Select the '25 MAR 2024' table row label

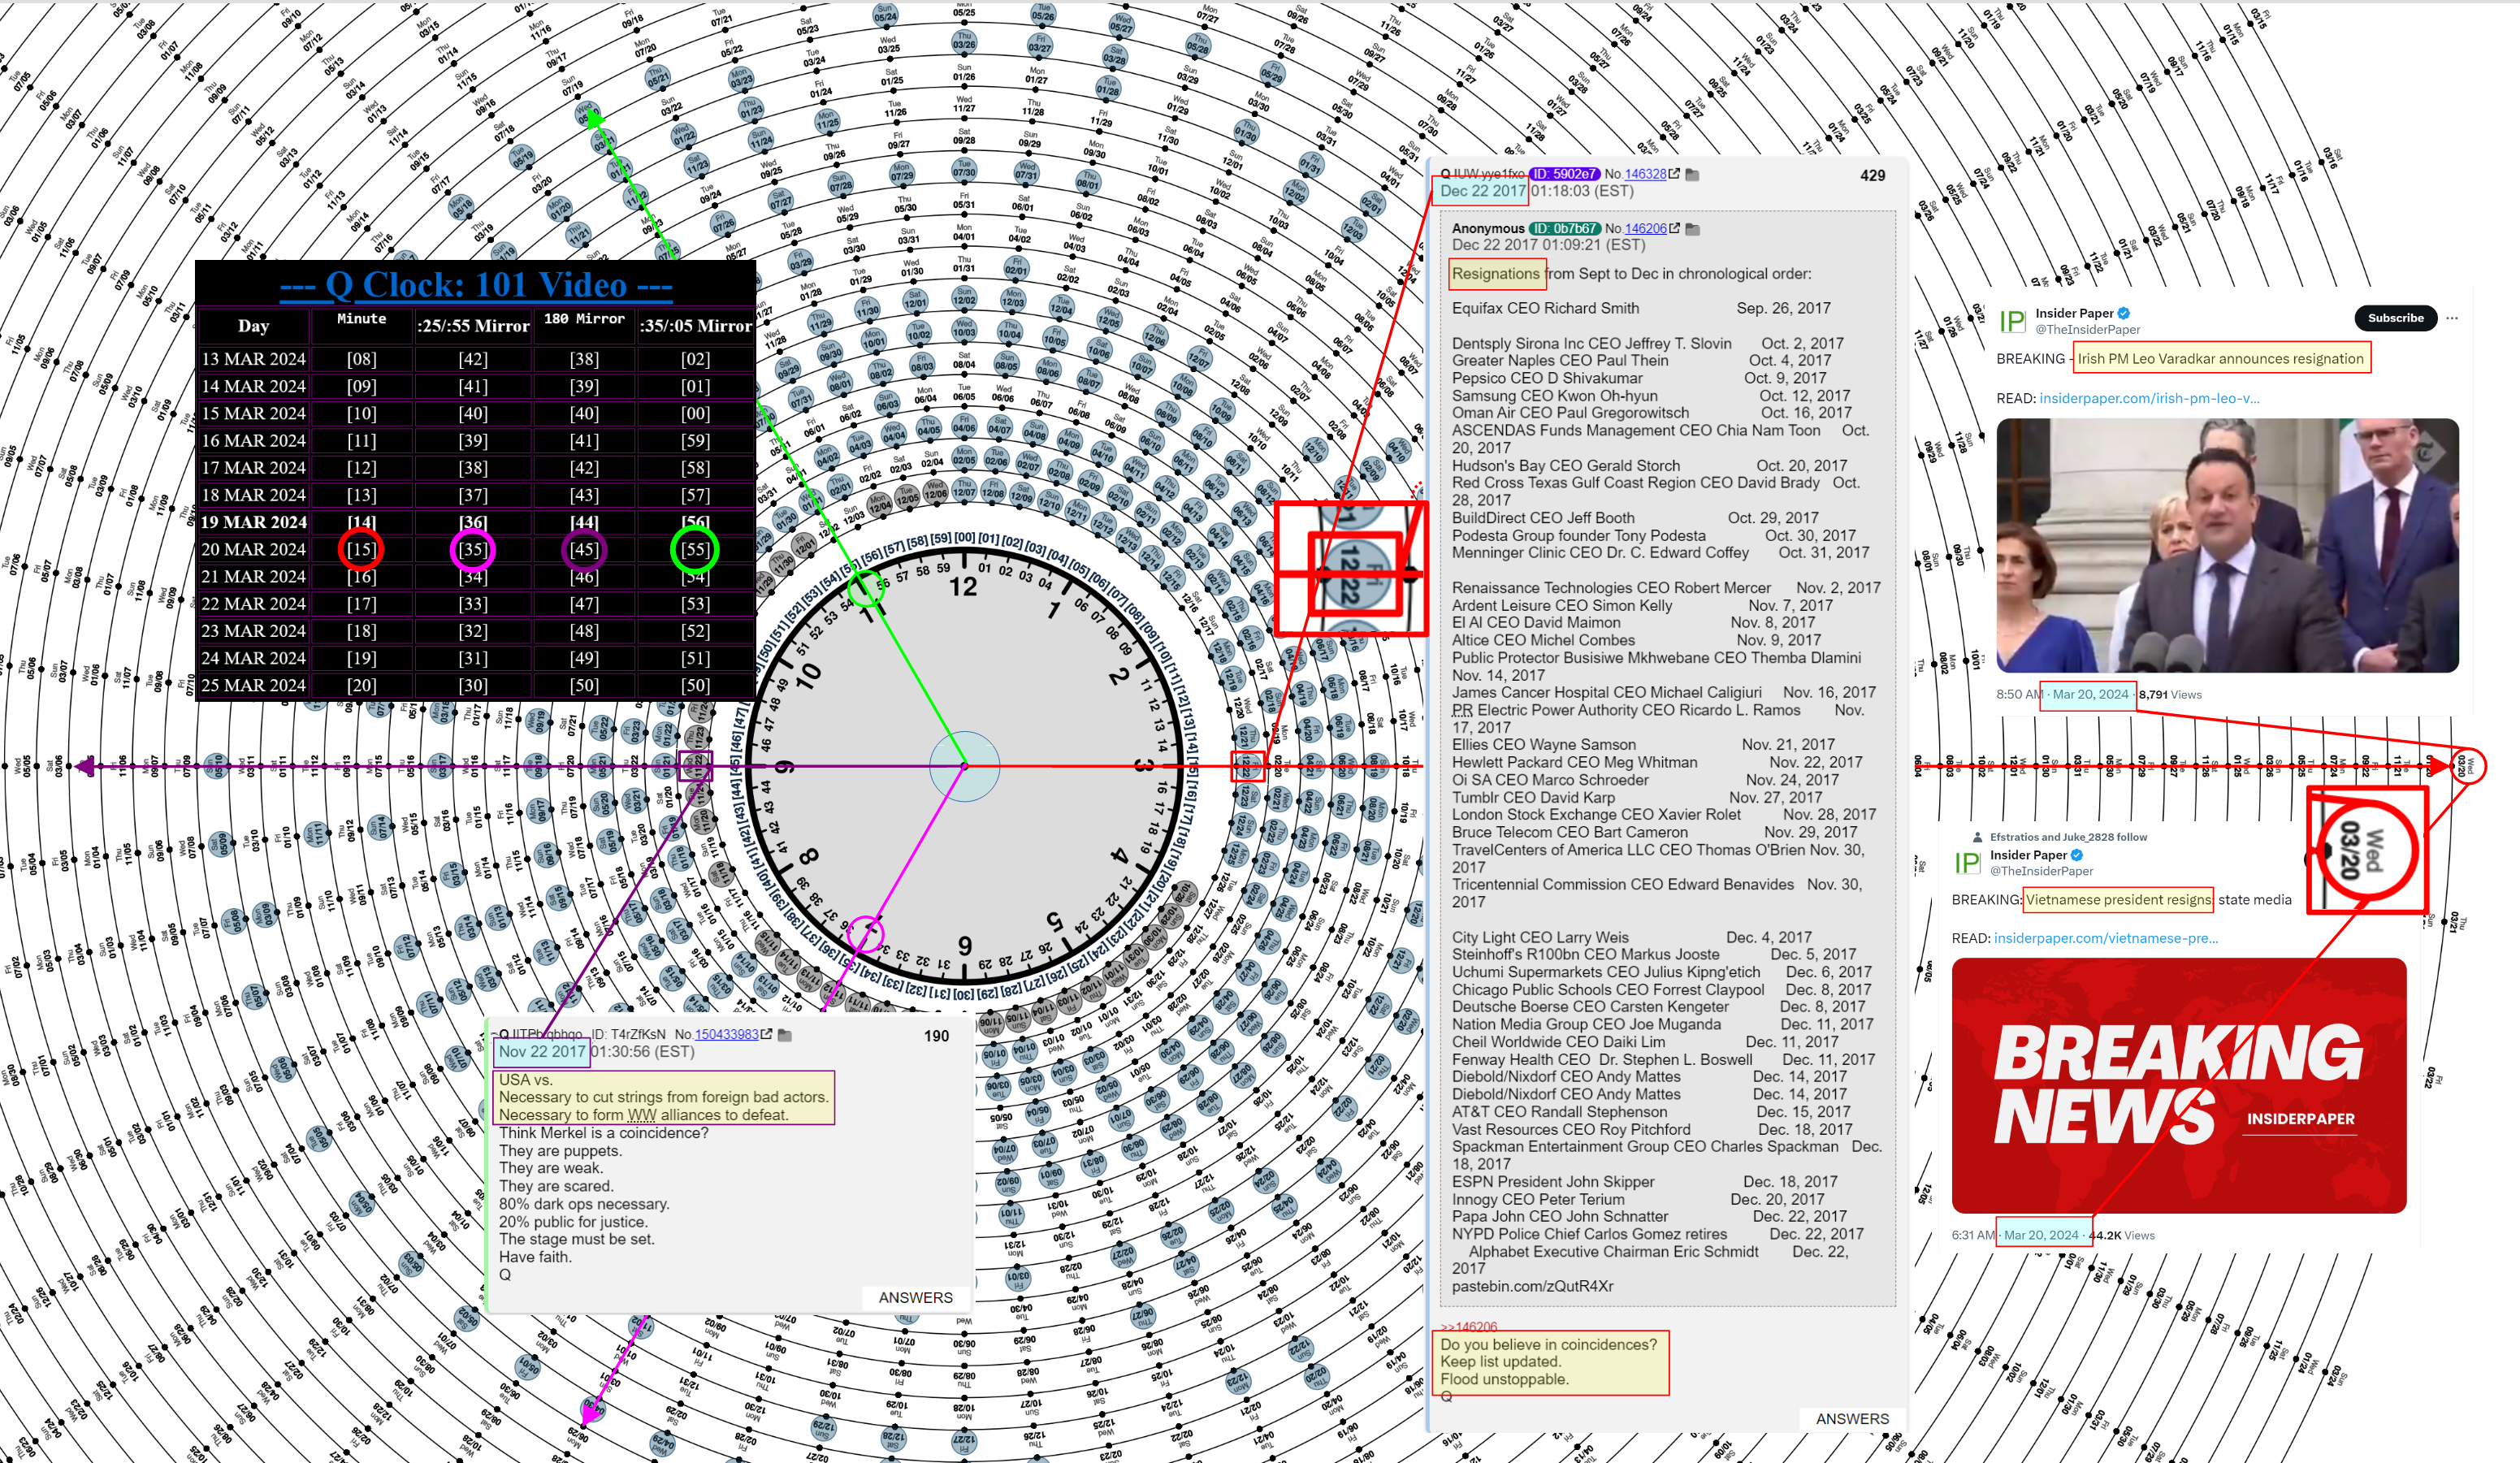pos(253,685)
